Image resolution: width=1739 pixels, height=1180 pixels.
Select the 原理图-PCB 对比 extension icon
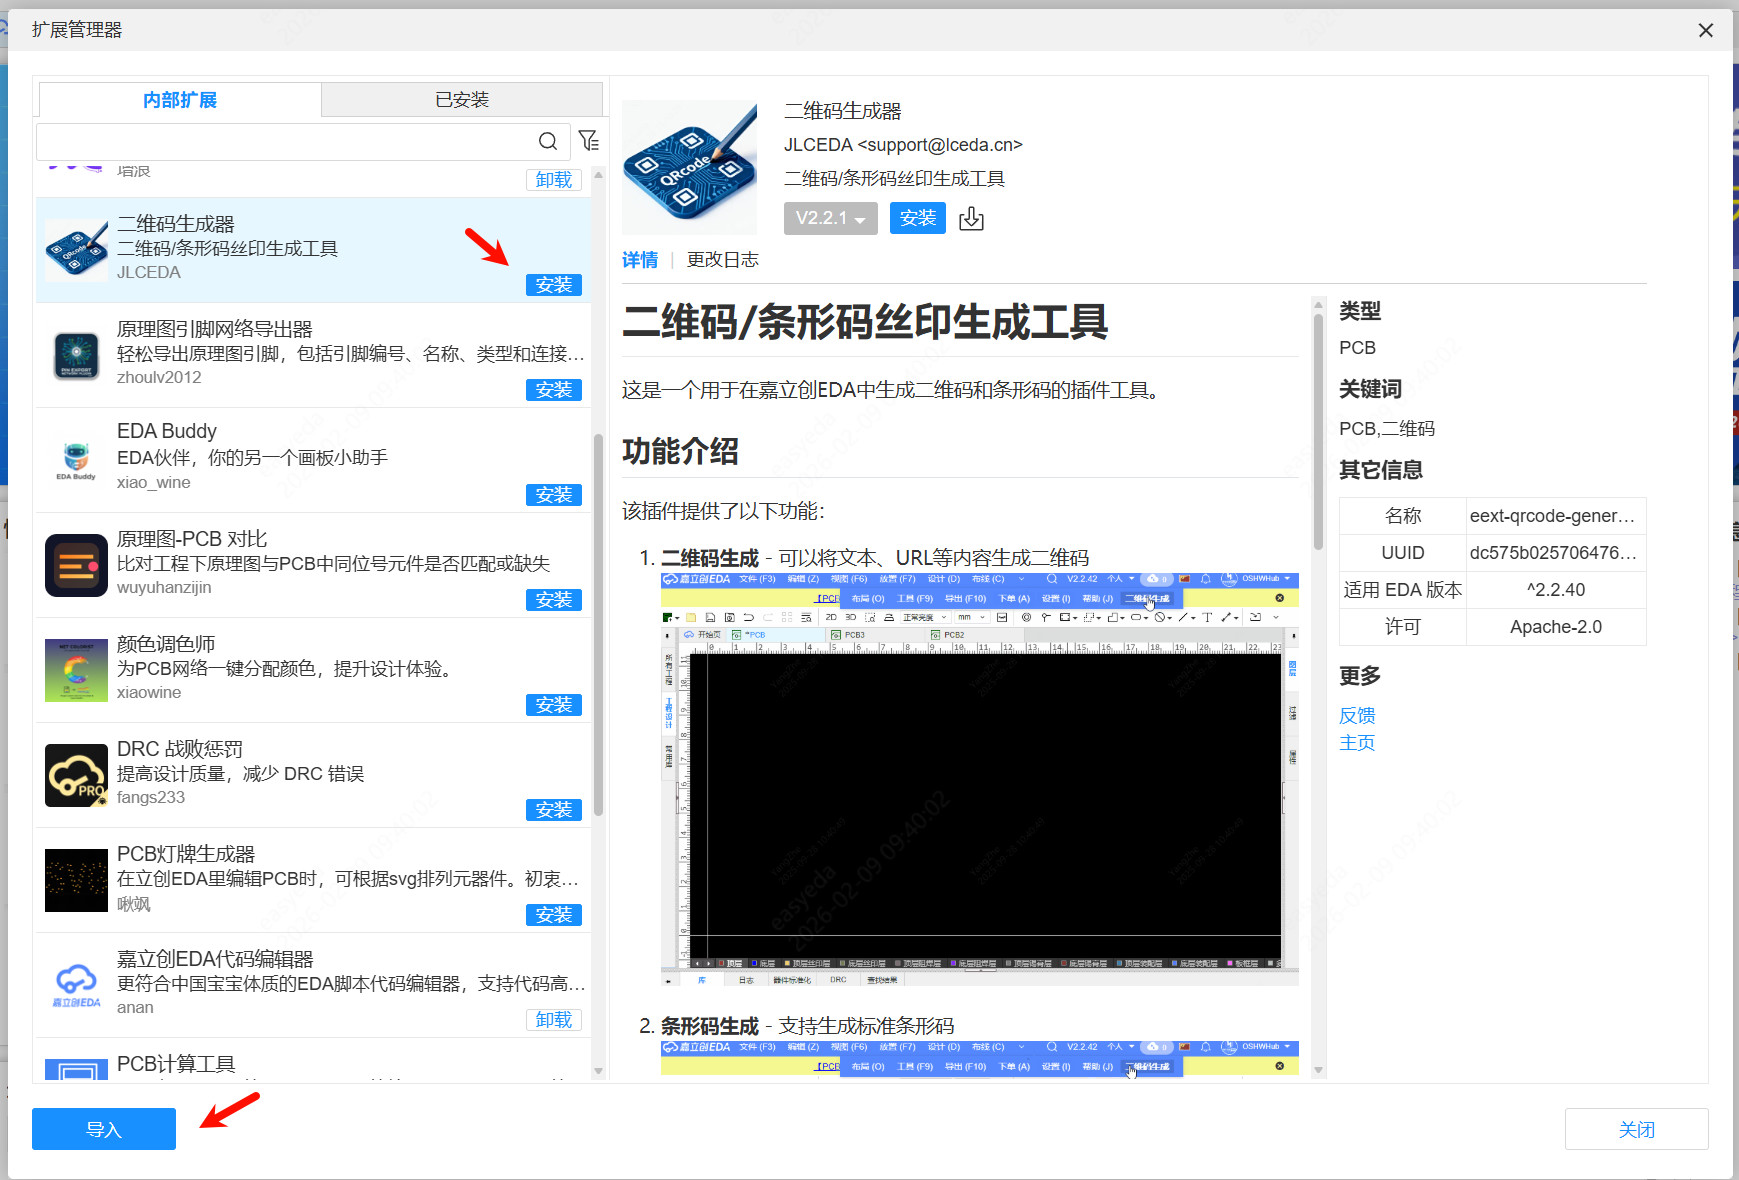76,565
